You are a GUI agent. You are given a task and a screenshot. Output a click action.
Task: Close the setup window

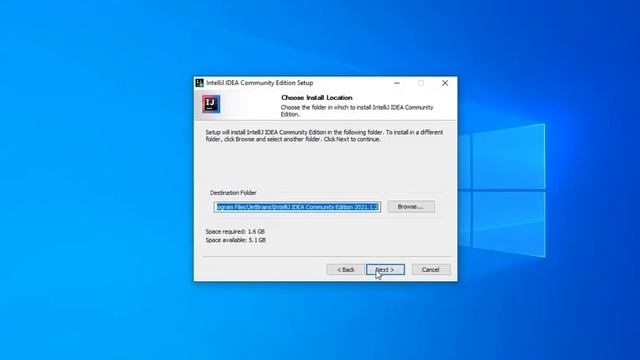point(445,83)
